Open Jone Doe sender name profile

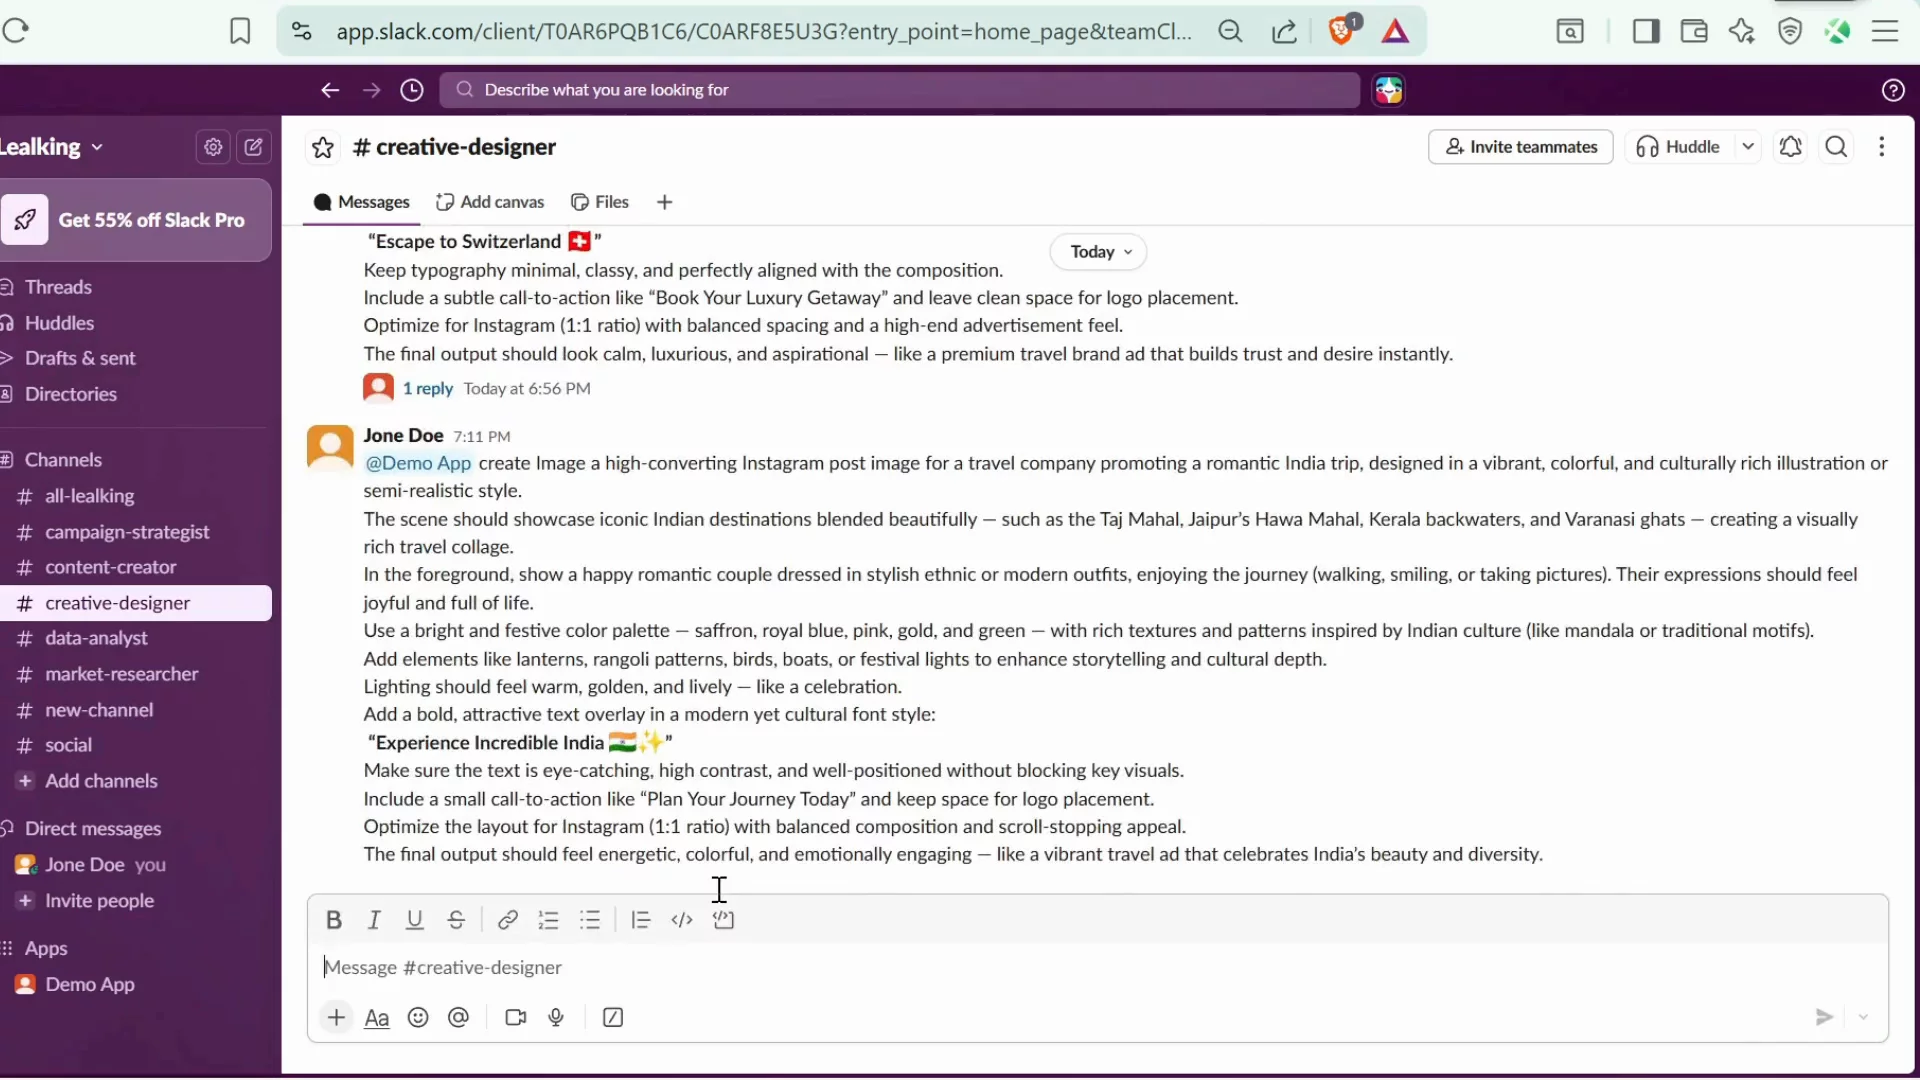point(403,435)
